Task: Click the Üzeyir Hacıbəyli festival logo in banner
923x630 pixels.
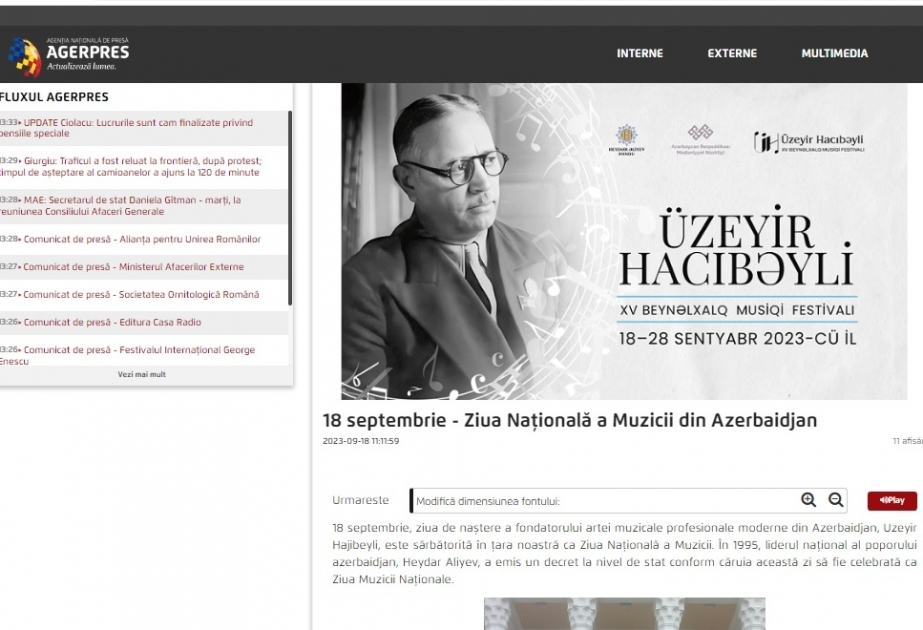Action: pos(809,142)
